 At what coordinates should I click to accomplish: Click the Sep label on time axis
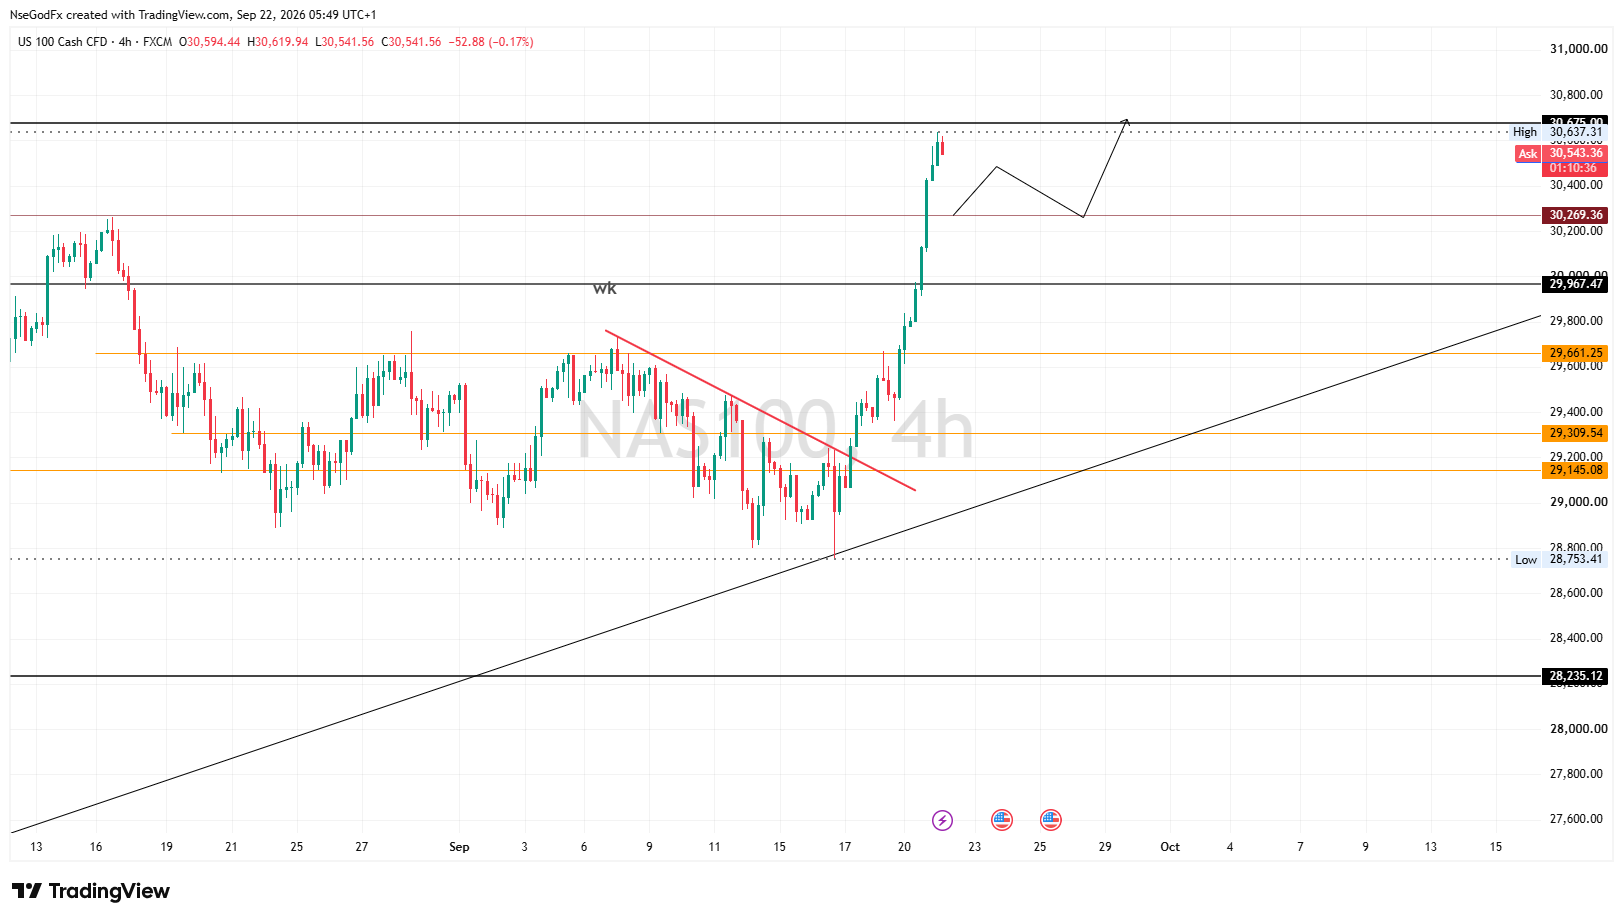coord(459,847)
